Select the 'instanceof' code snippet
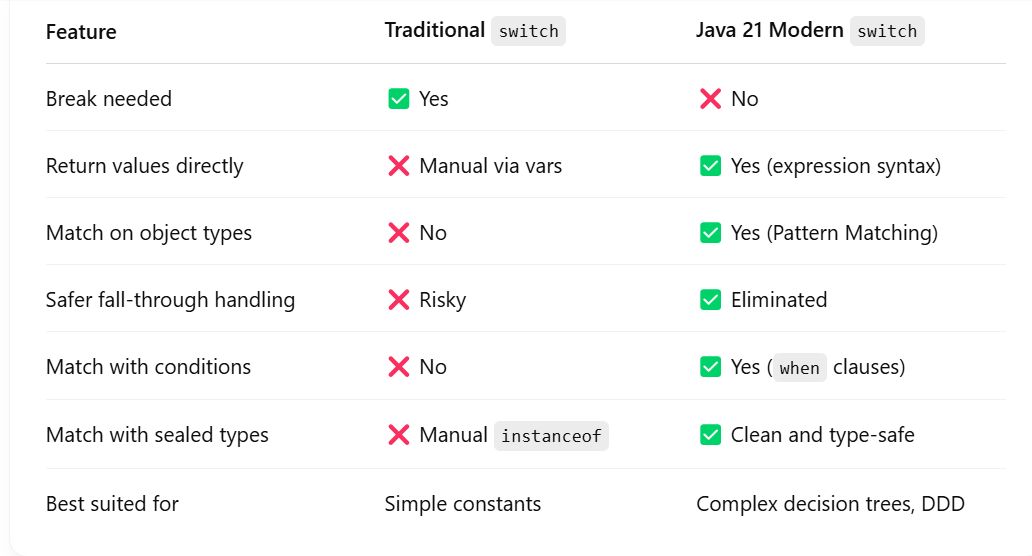Viewport: 1032px width, 556px height. click(x=552, y=436)
